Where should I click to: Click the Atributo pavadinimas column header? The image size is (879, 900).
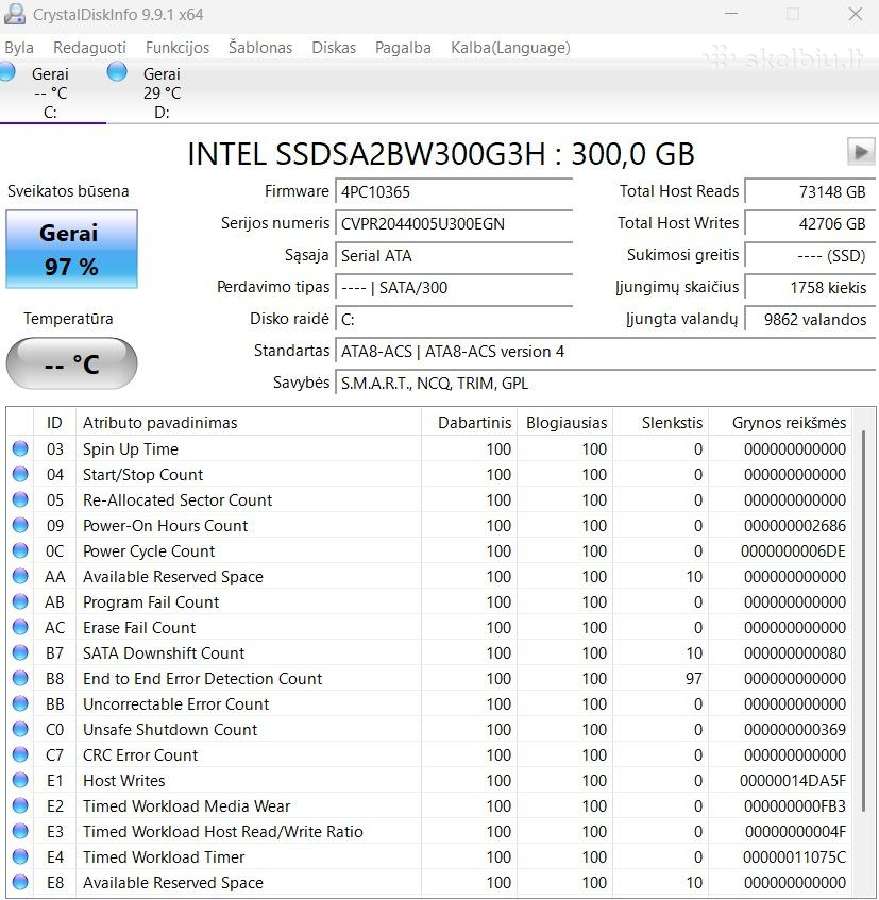coord(249,422)
